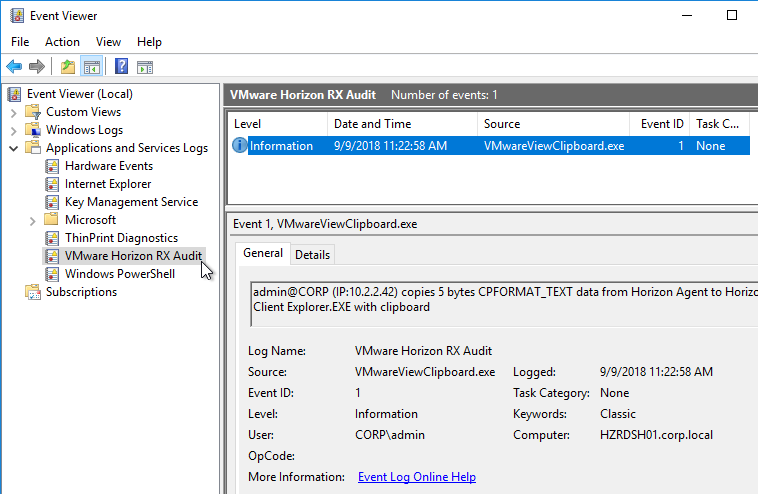Image resolution: width=758 pixels, height=494 pixels.
Task: Click the Back arrow toolbar icon
Action: click(x=14, y=67)
